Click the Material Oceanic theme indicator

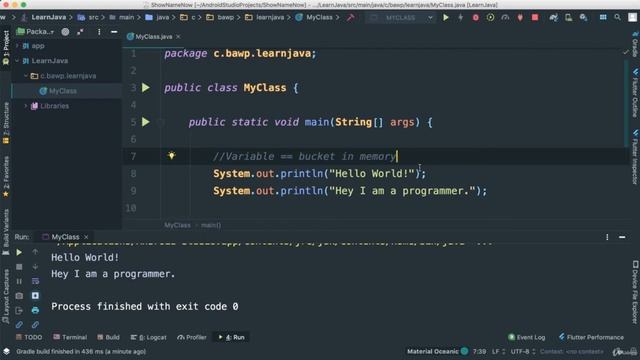437,351
